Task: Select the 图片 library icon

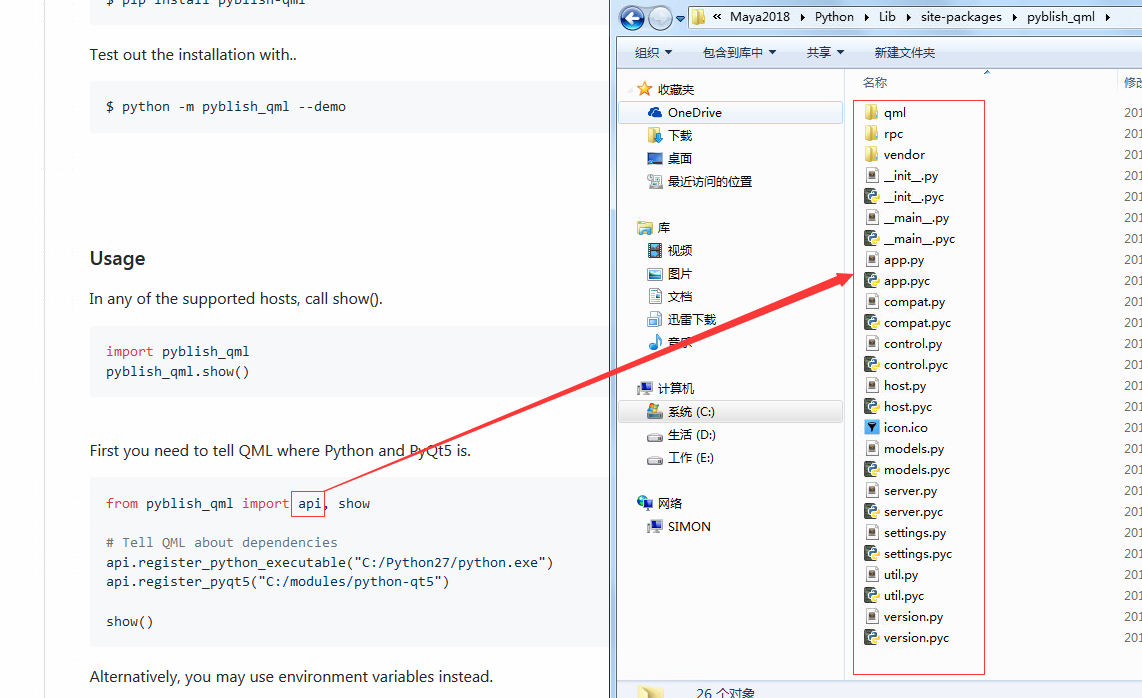Action: pos(655,274)
